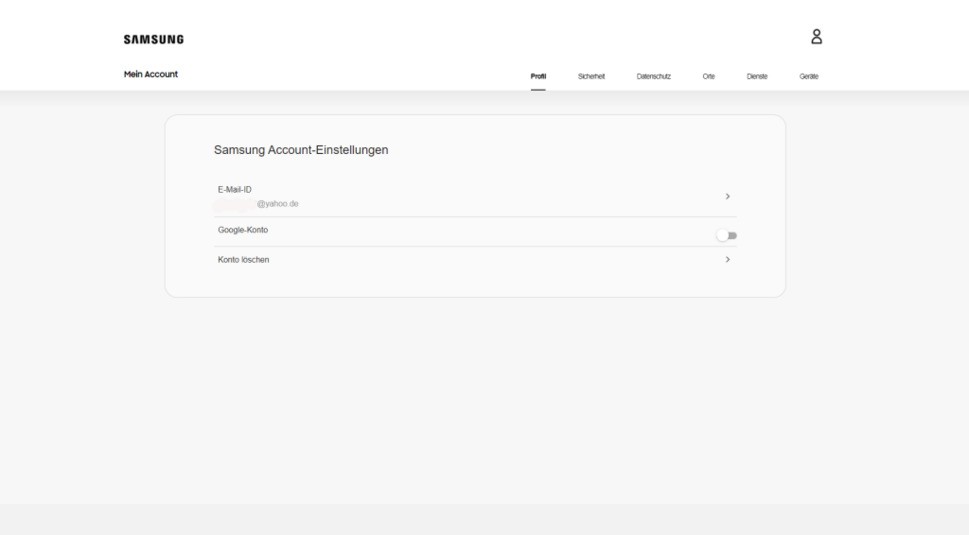Open the Datenschutz tab

click(653, 76)
